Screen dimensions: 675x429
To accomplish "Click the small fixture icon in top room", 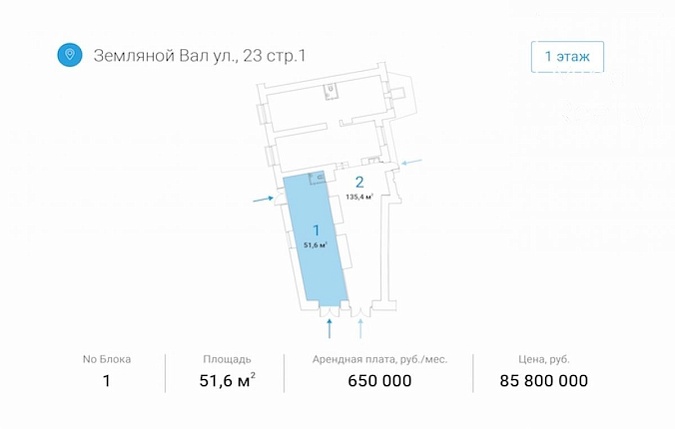I will coord(330,92).
